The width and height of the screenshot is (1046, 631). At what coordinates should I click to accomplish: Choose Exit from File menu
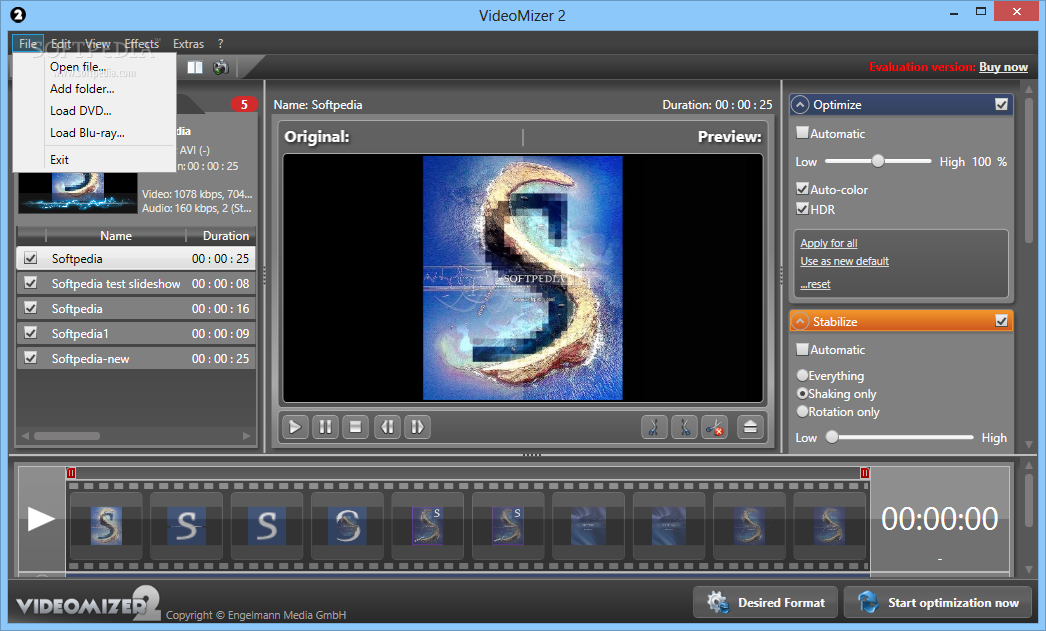point(94,159)
